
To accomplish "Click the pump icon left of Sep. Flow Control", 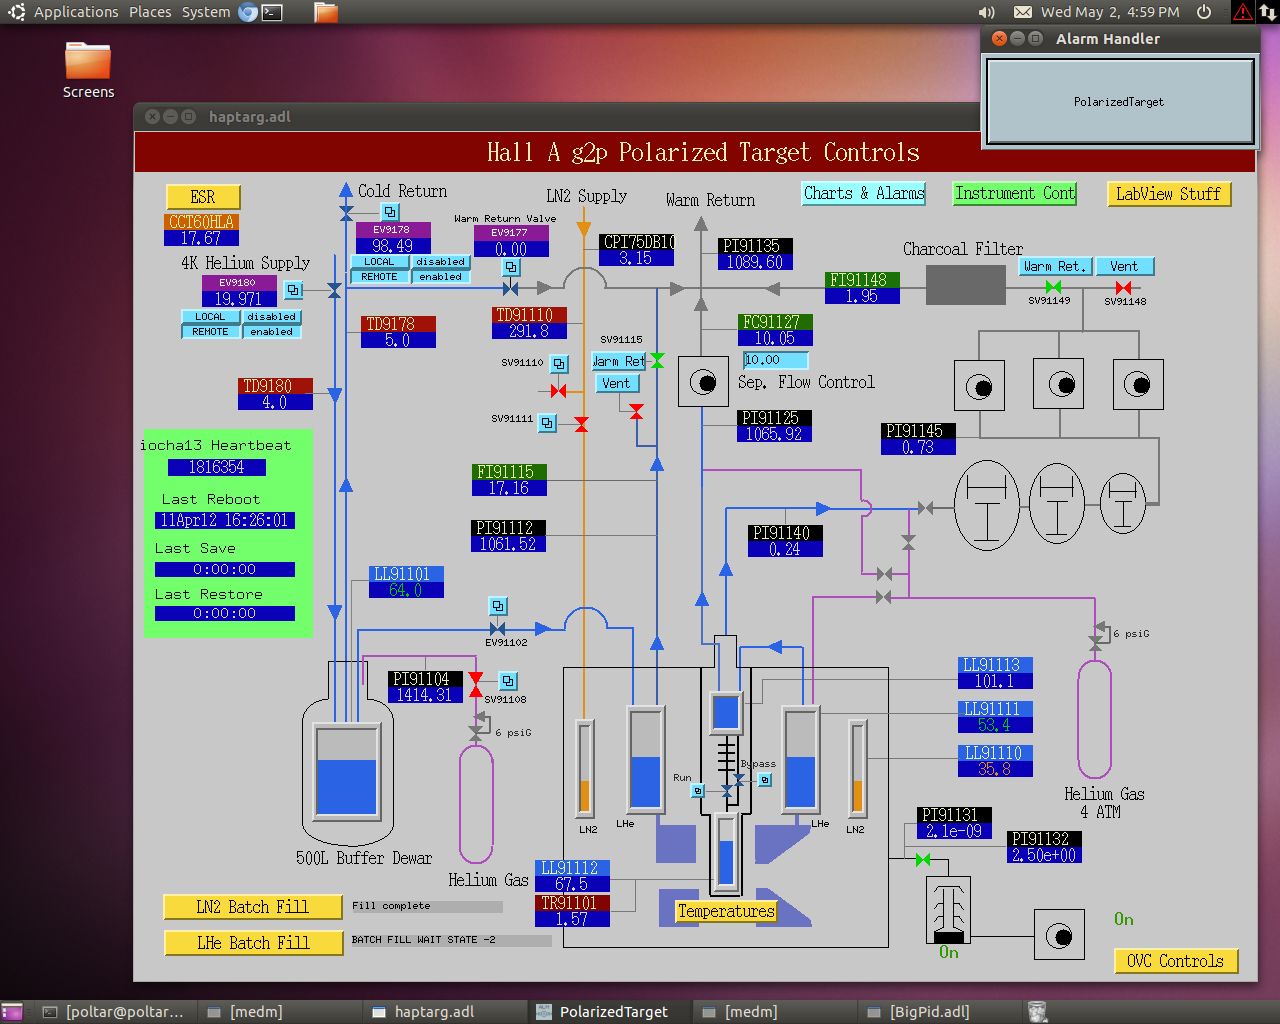I will 703,381.
